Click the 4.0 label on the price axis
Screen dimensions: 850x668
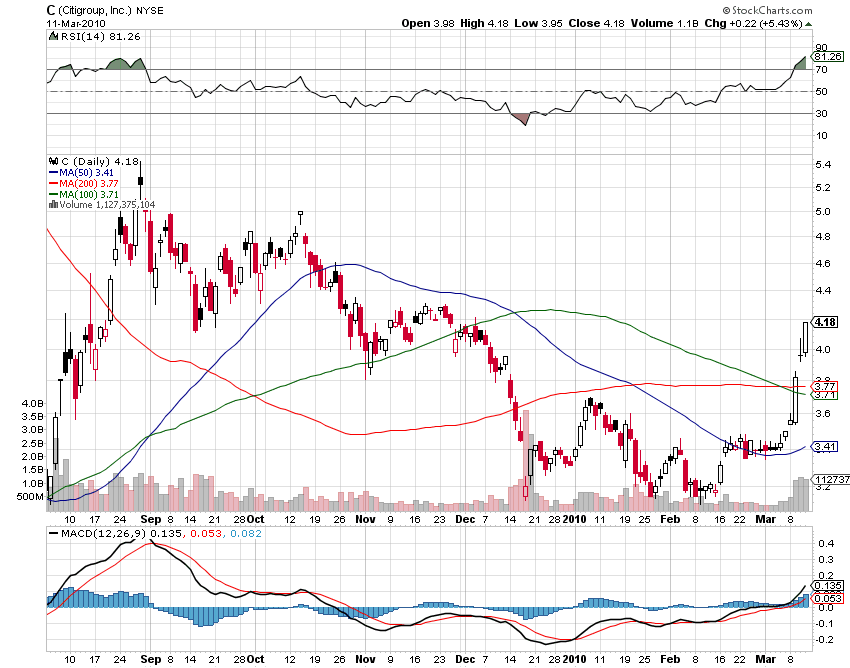point(823,349)
